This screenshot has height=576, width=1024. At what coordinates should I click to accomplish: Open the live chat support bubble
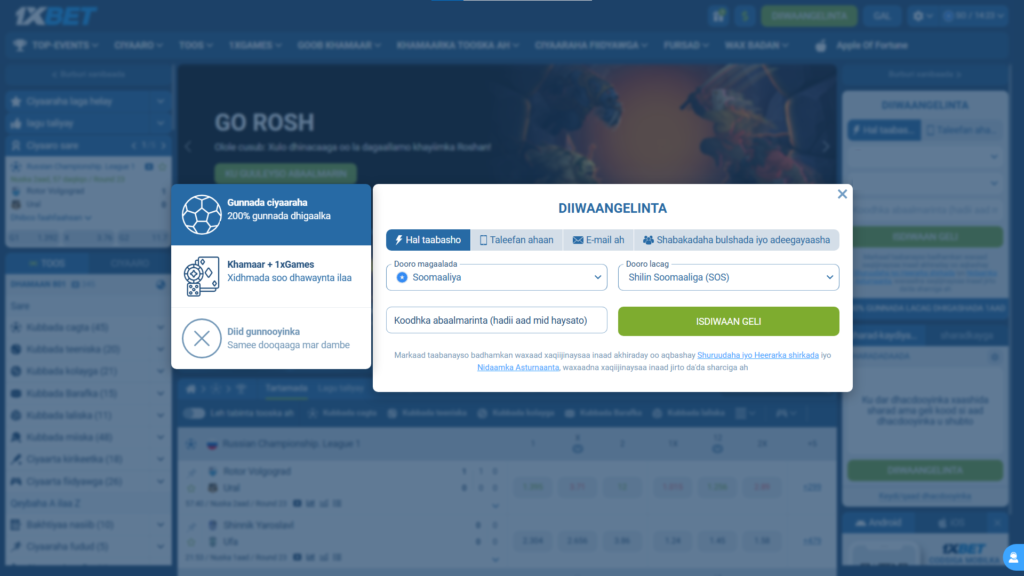click(1012, 555)
